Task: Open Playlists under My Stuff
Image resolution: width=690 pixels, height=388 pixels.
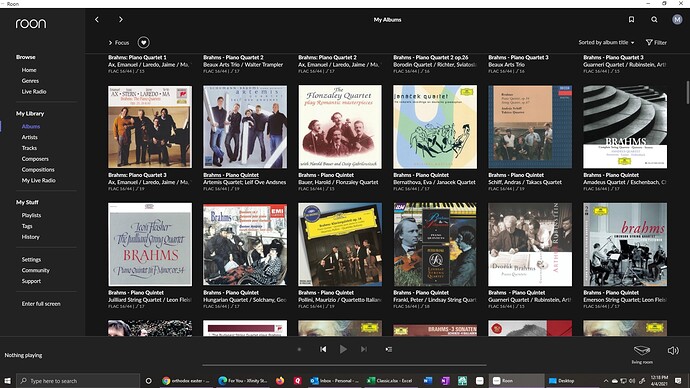Action: [x=31, y=215]
